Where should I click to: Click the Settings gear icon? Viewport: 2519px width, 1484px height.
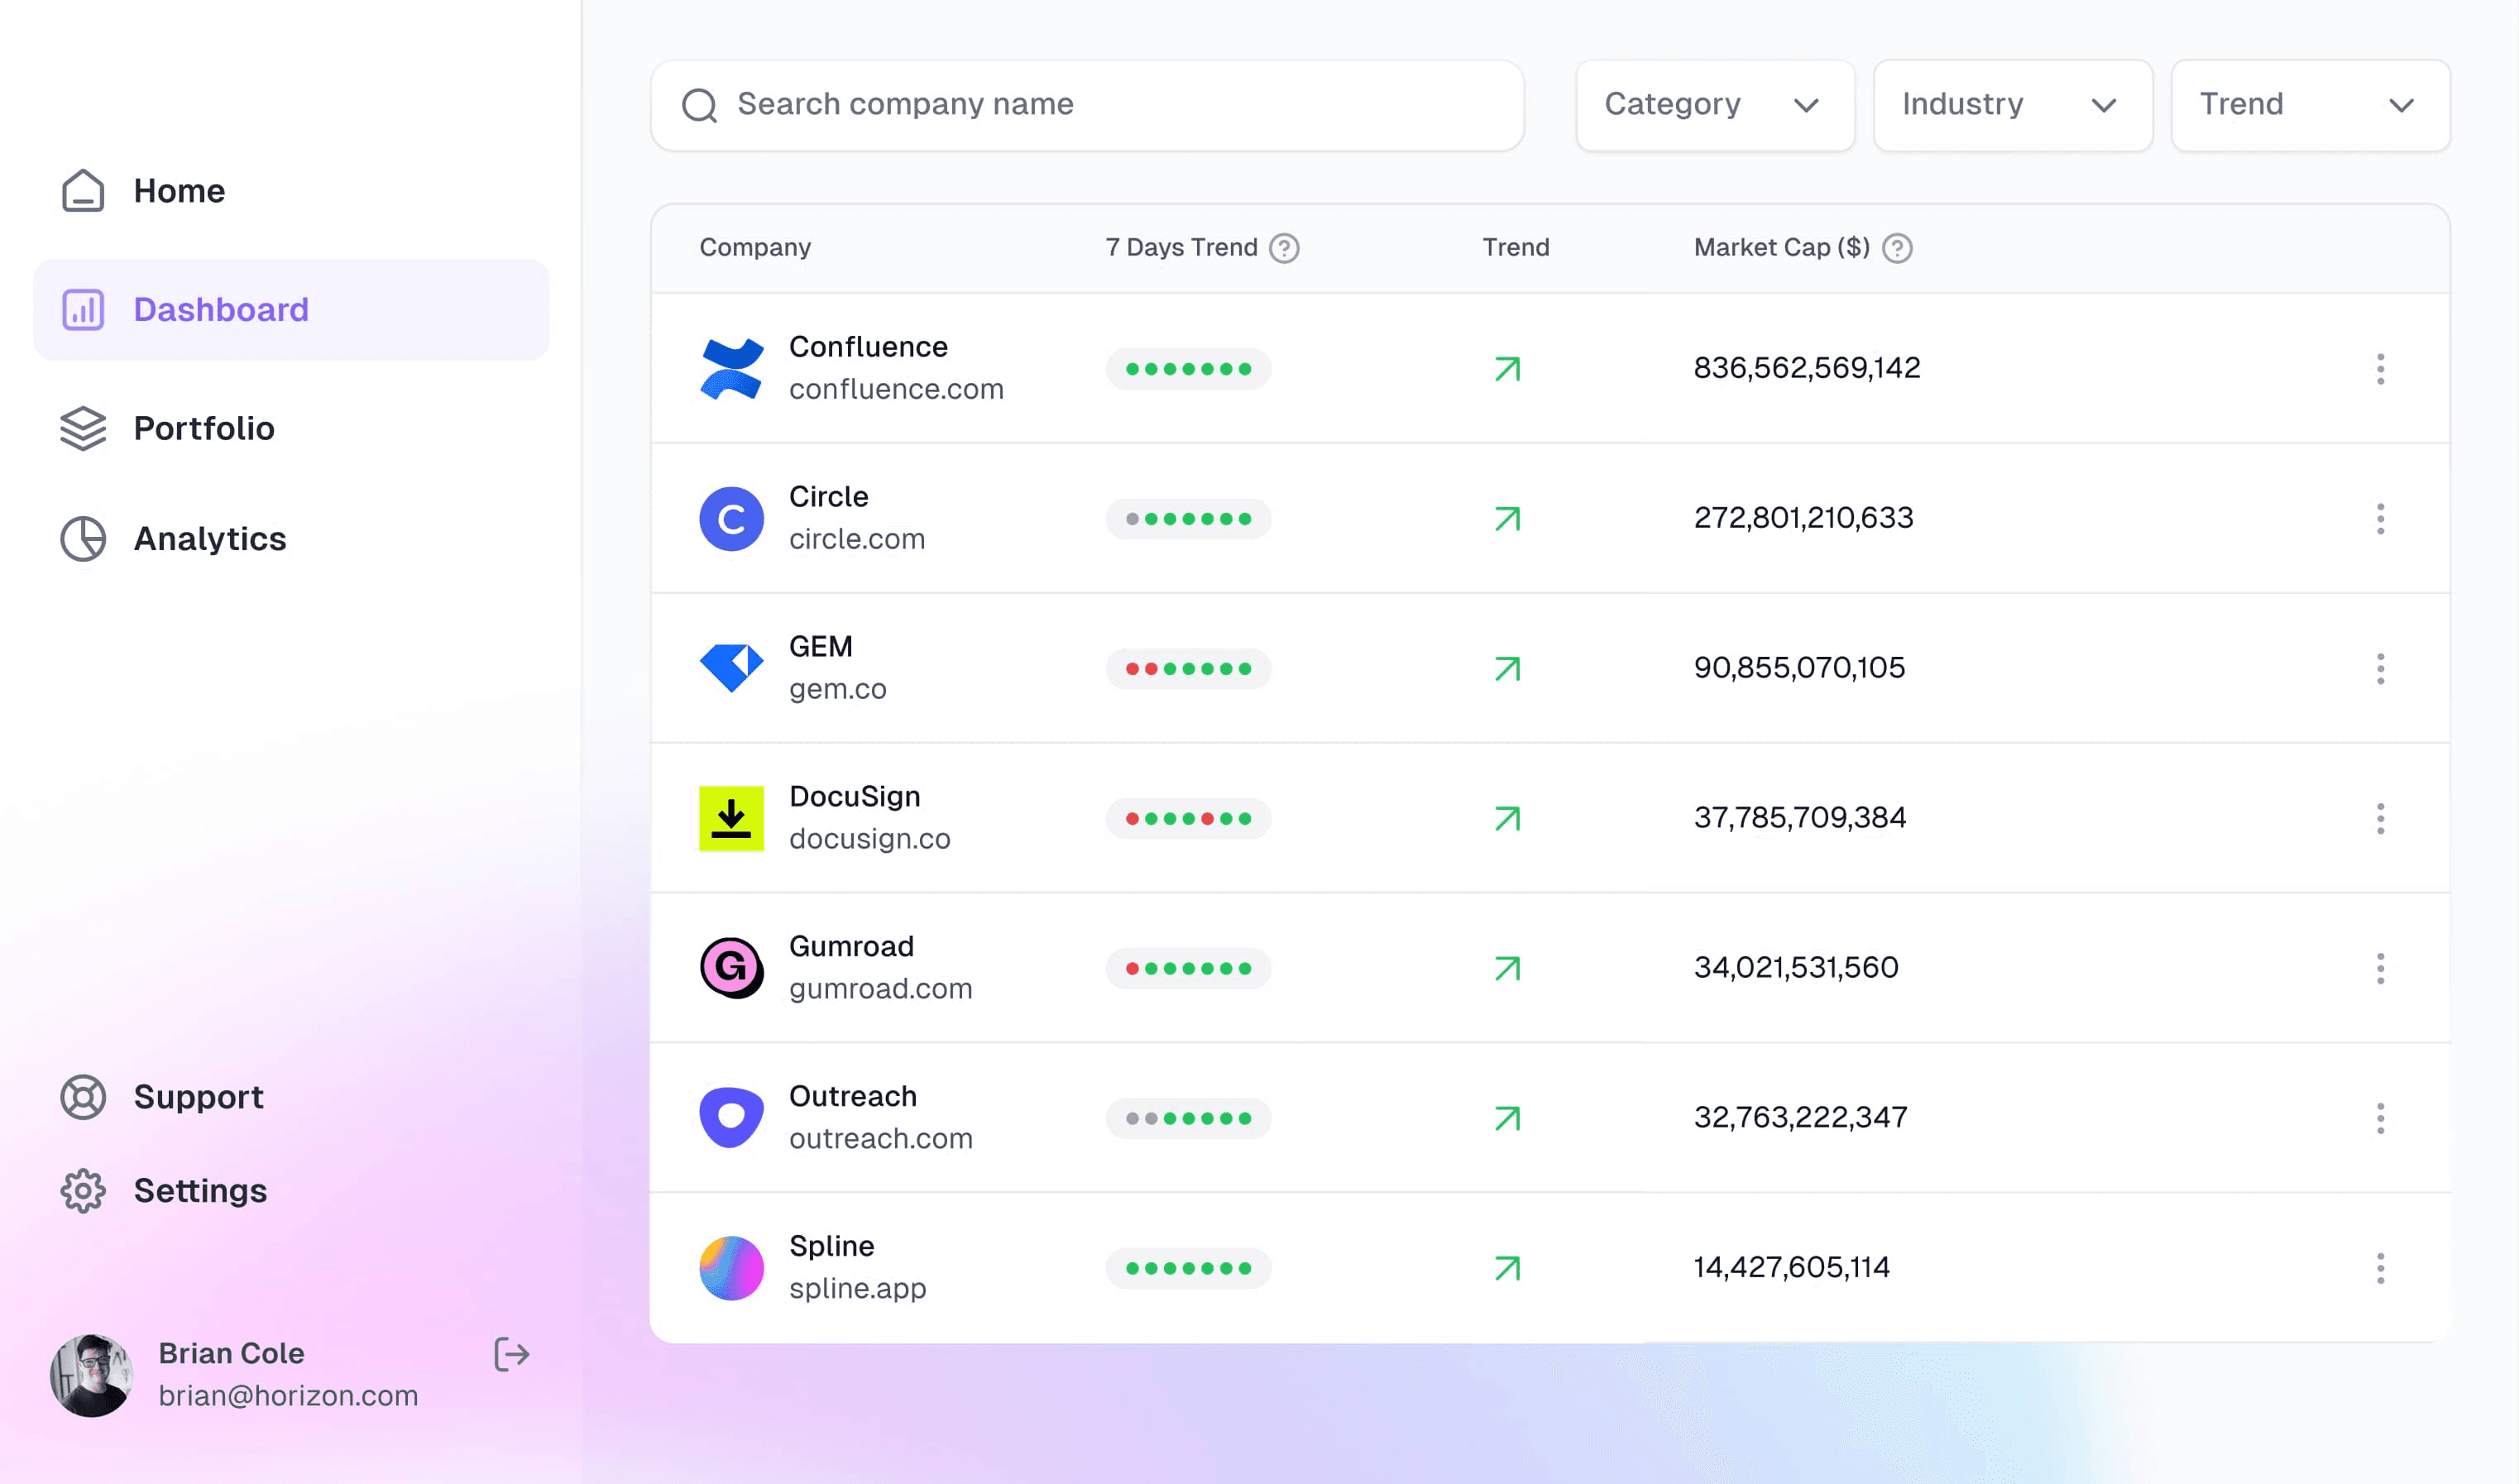[83, 1190]
